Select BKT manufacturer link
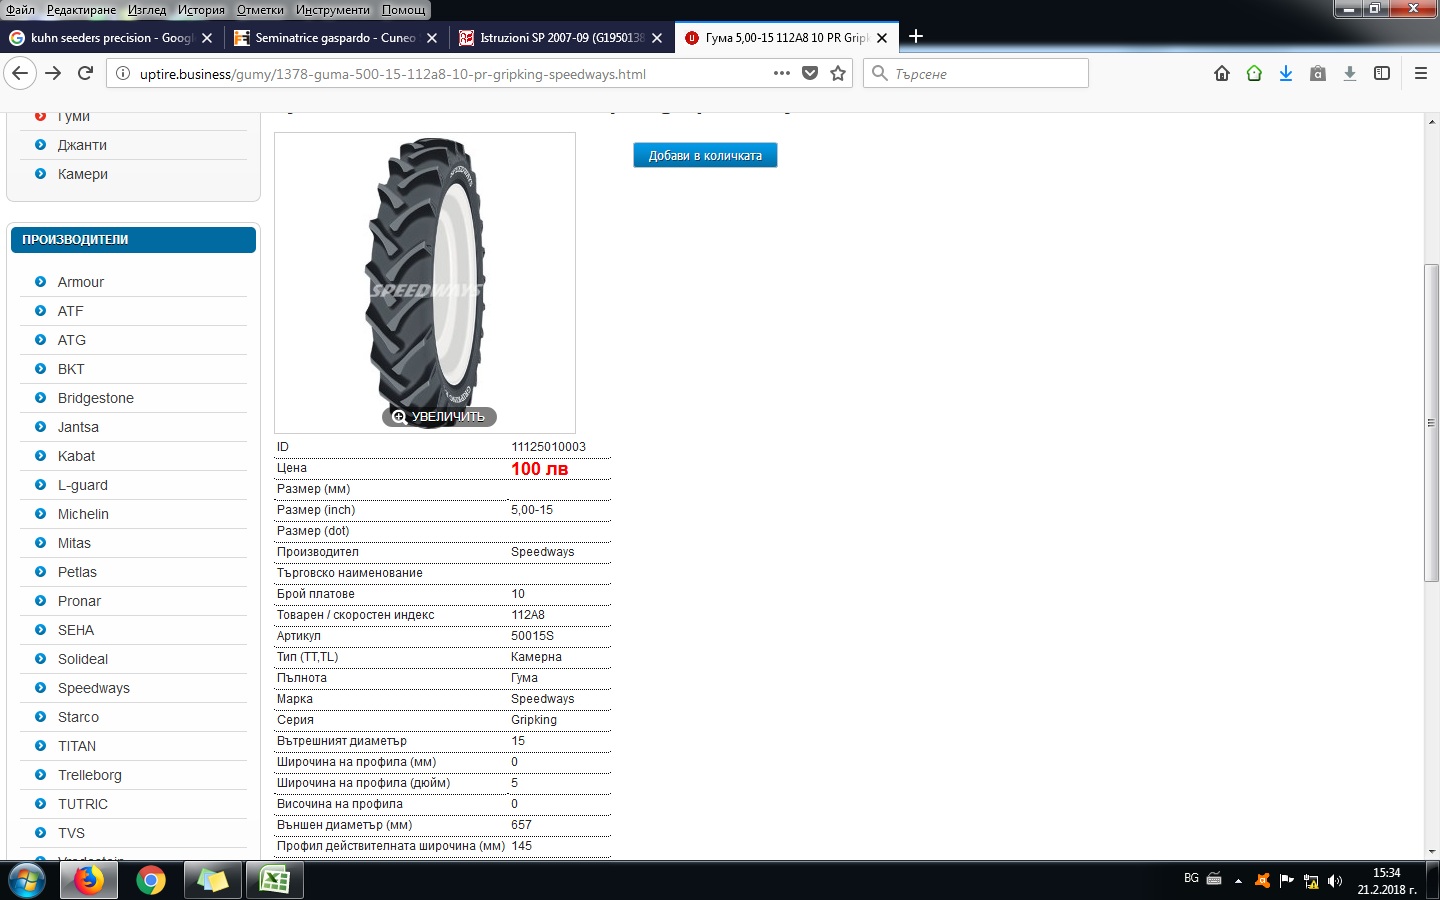1440x900 pixels. (x=71, y=369)
